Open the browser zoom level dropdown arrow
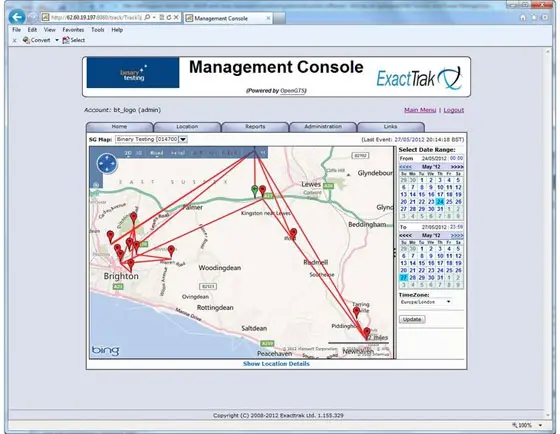Screen dimensions: 560x434 (540, 425)
